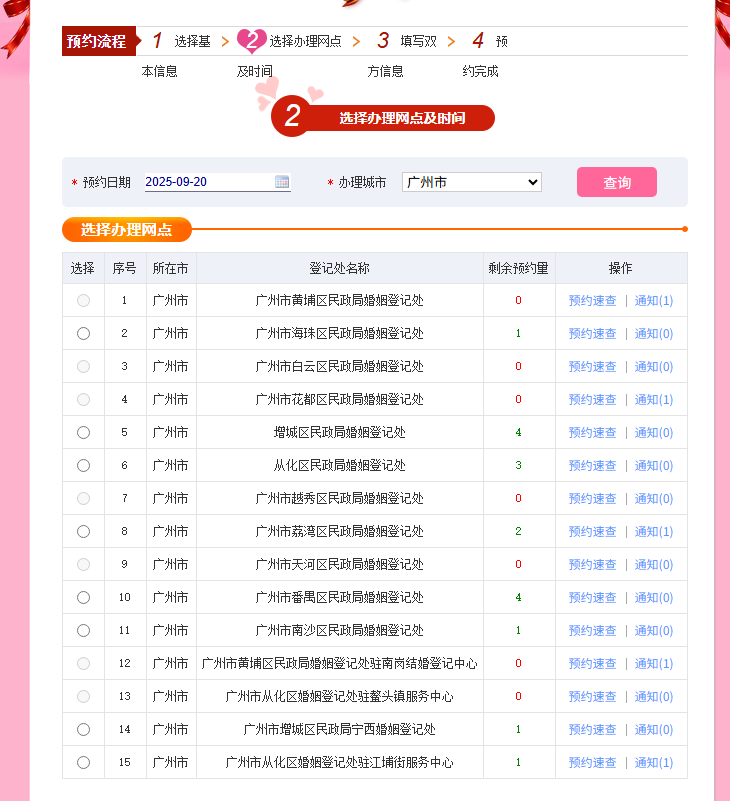The width and height of the screenshot is (730, 801).
Task: Expand the 办理城市 dropdown showing 广州市
Action: click(471, 182)
